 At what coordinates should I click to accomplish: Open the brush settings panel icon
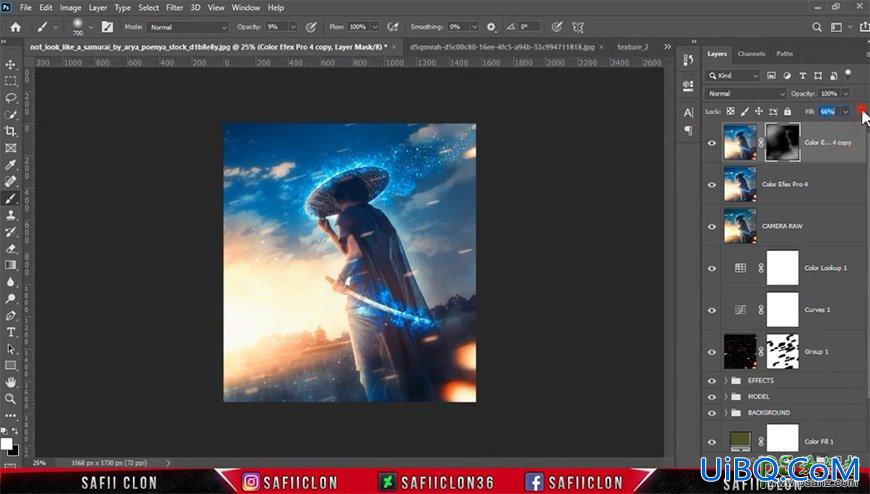[107, 27]
